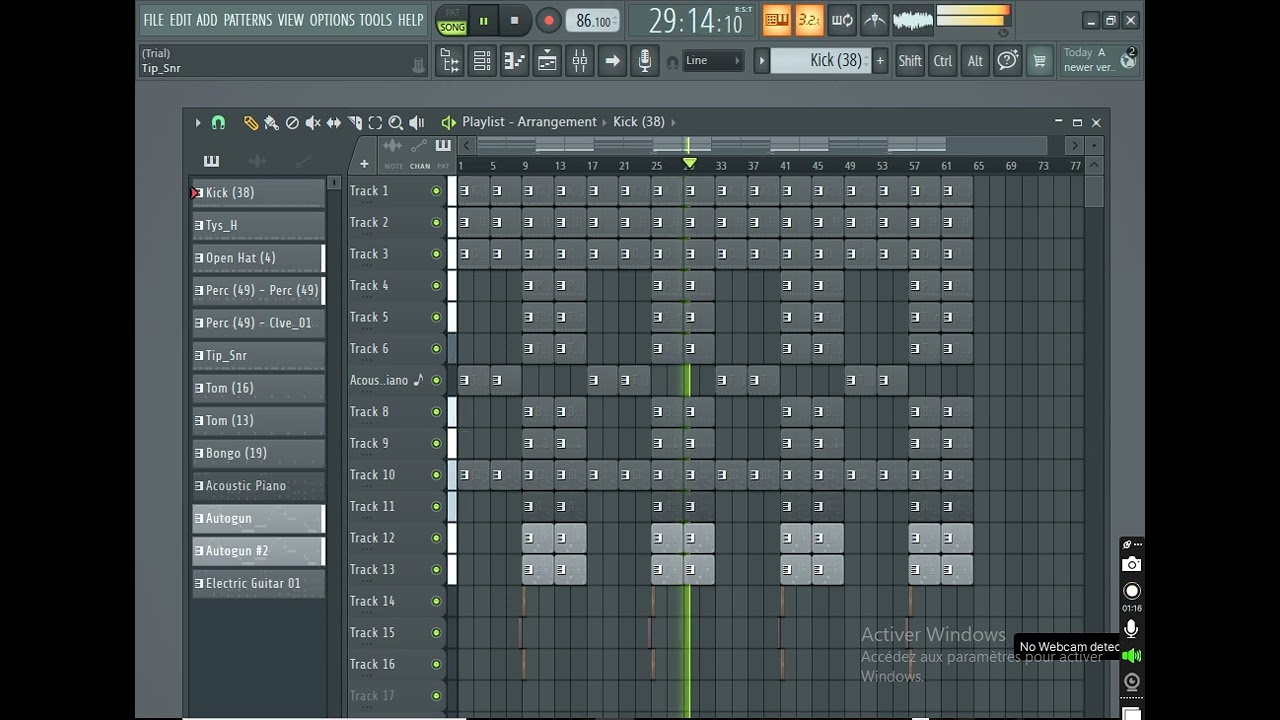Mute Track 13 using its green dot
1280x720 pixels.
[436, 570]
